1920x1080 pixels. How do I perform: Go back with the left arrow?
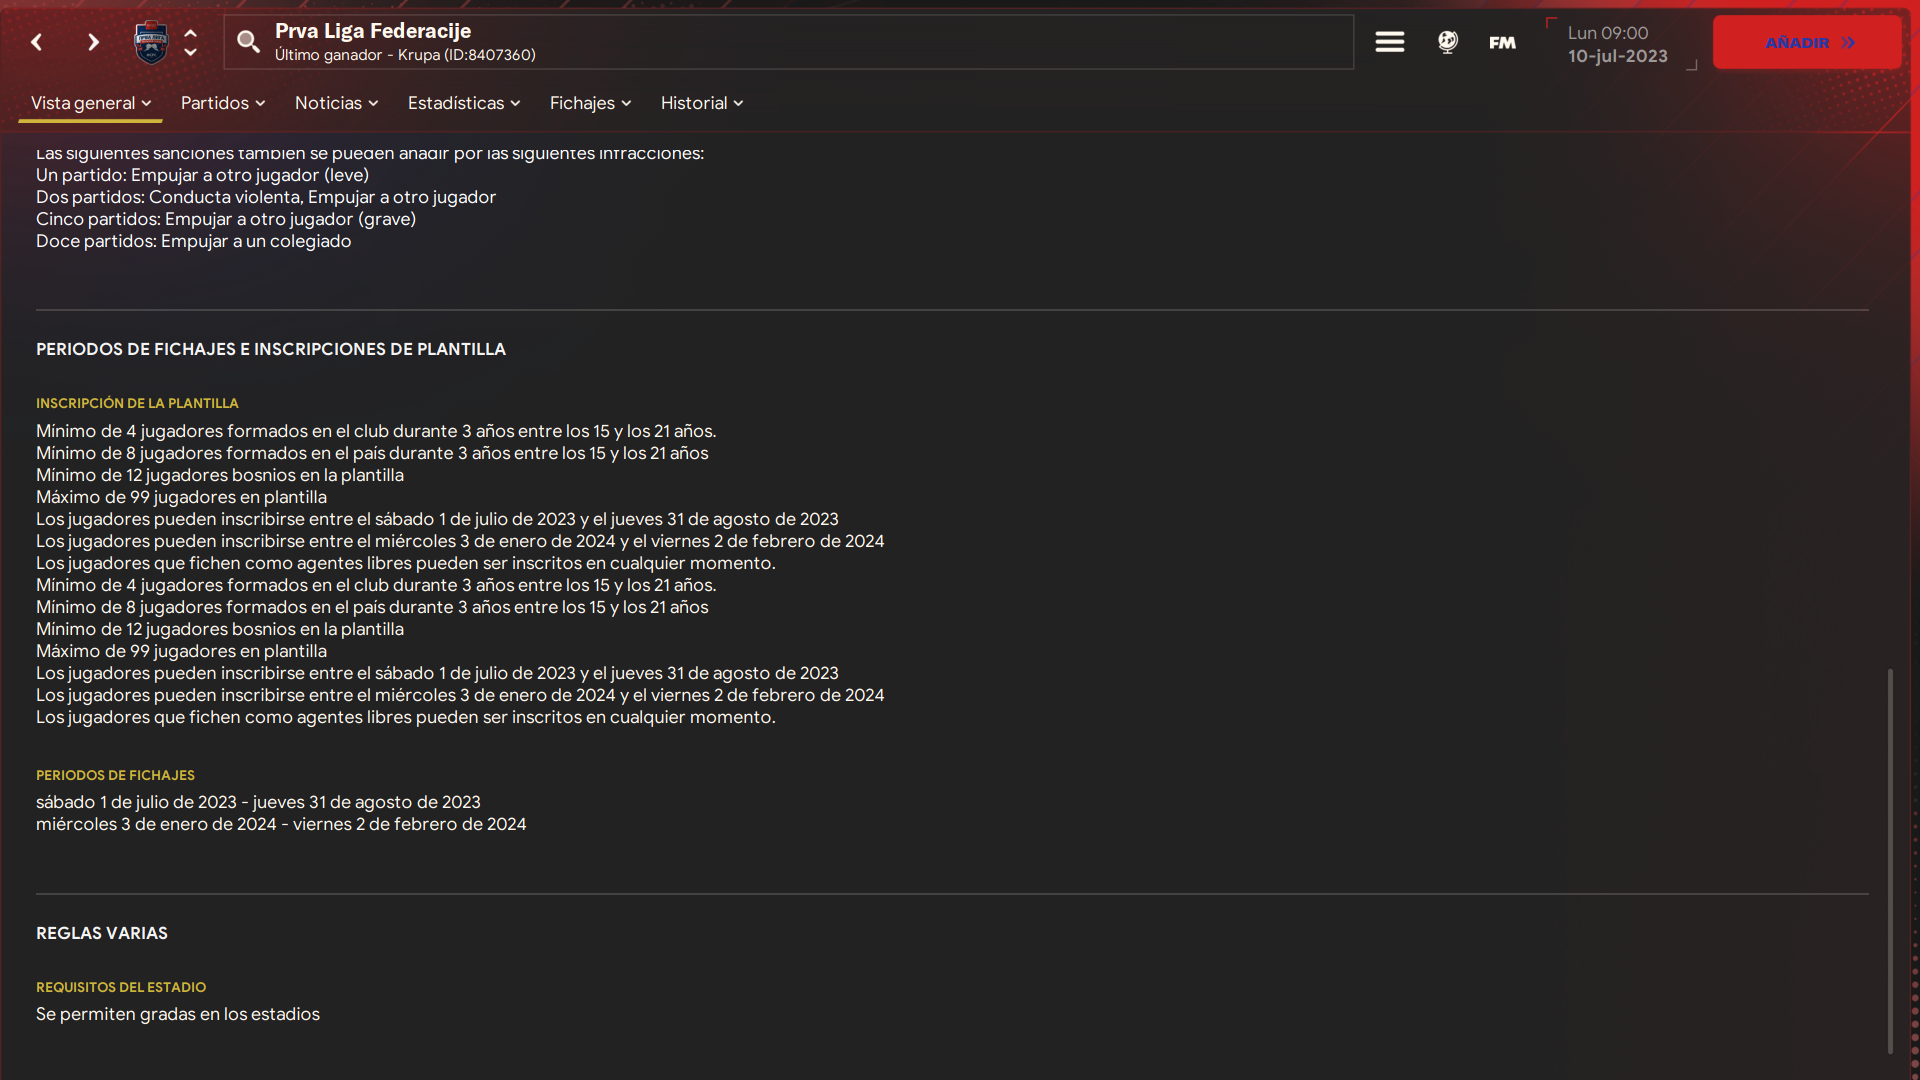click(x=37, y=42)
